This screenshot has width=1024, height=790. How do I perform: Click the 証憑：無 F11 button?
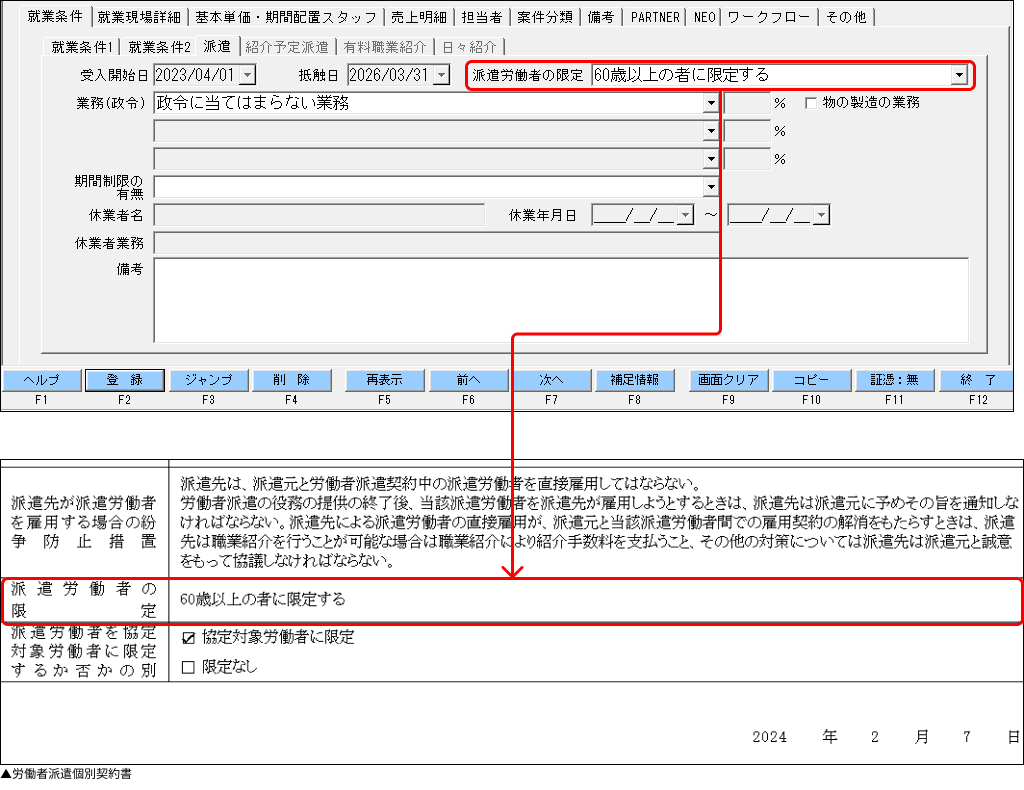pos(895,380)
